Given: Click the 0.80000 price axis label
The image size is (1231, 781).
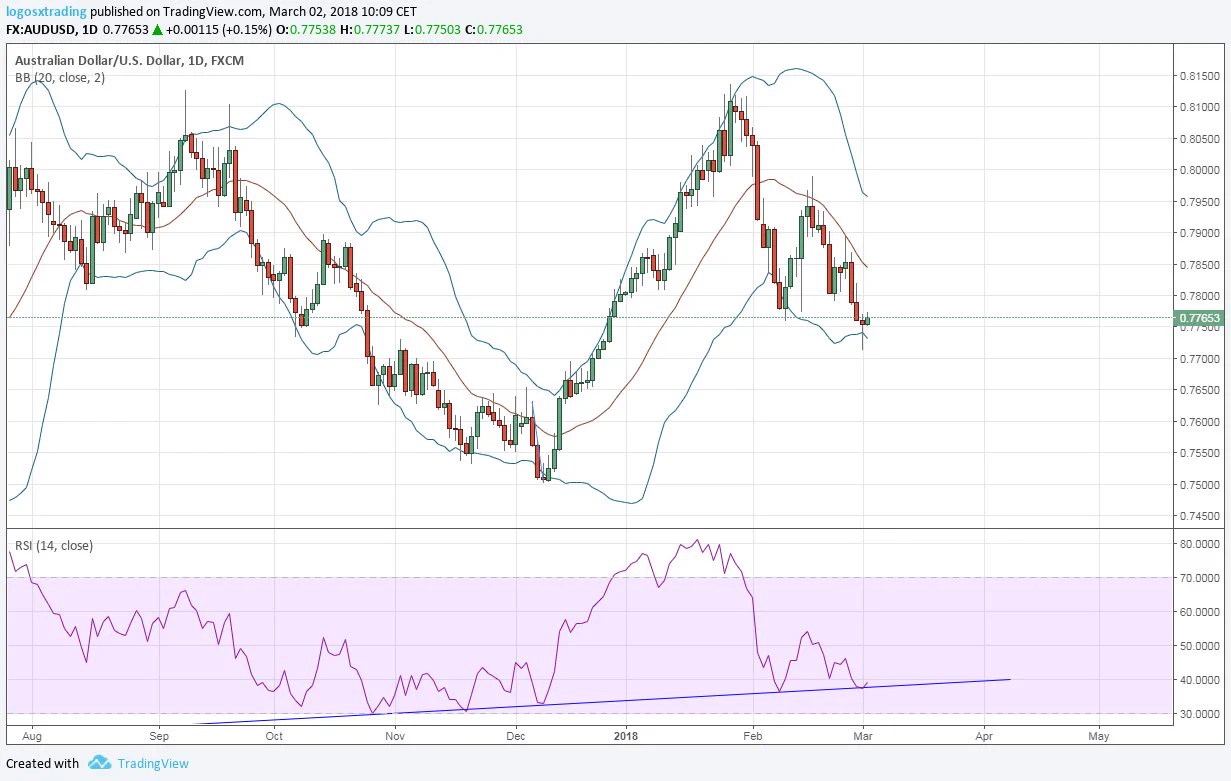Looking at the screenshot, I should 1200,170.
